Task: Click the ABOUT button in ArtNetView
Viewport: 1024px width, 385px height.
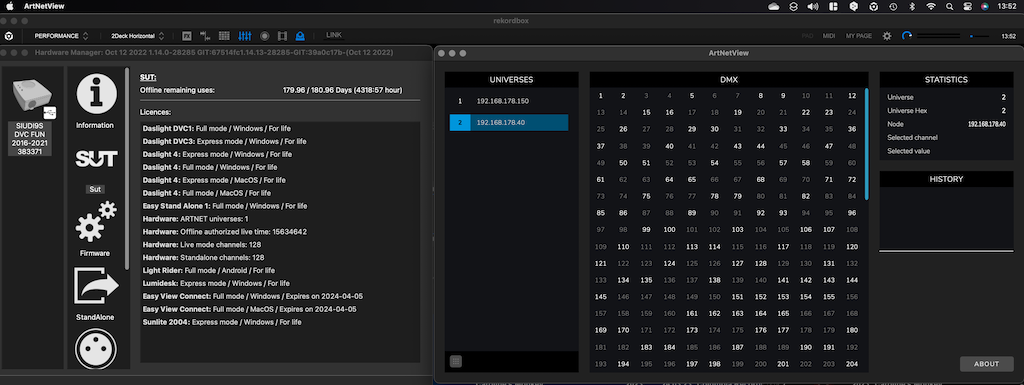Action: pos(986,363)
